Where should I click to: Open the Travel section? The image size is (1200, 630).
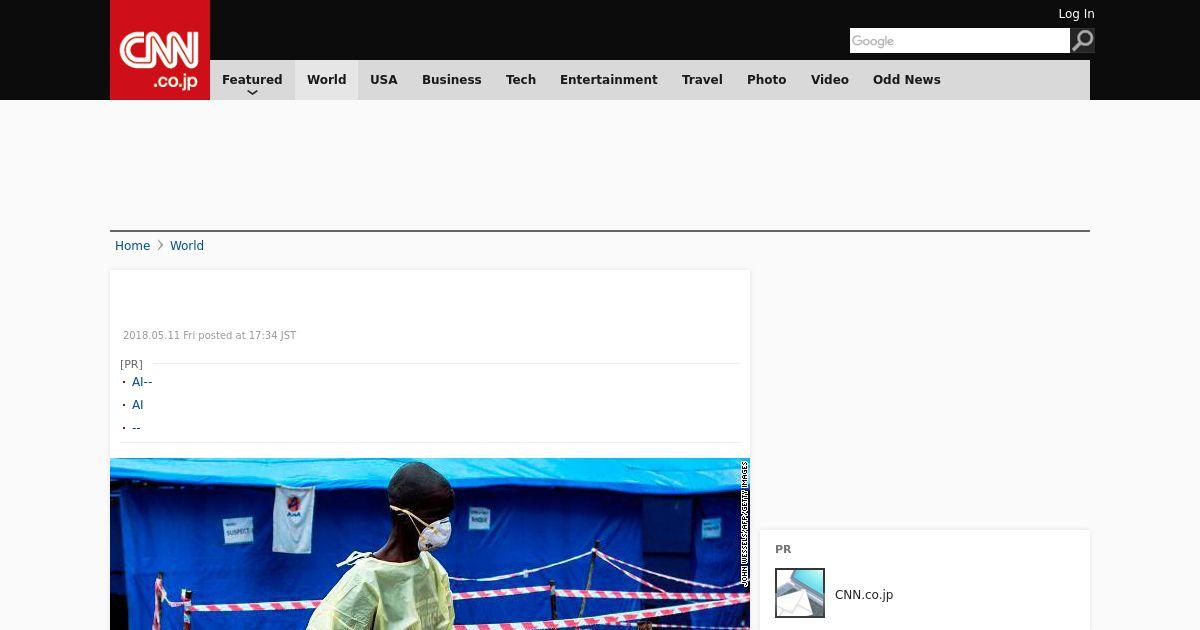[702, 80]
